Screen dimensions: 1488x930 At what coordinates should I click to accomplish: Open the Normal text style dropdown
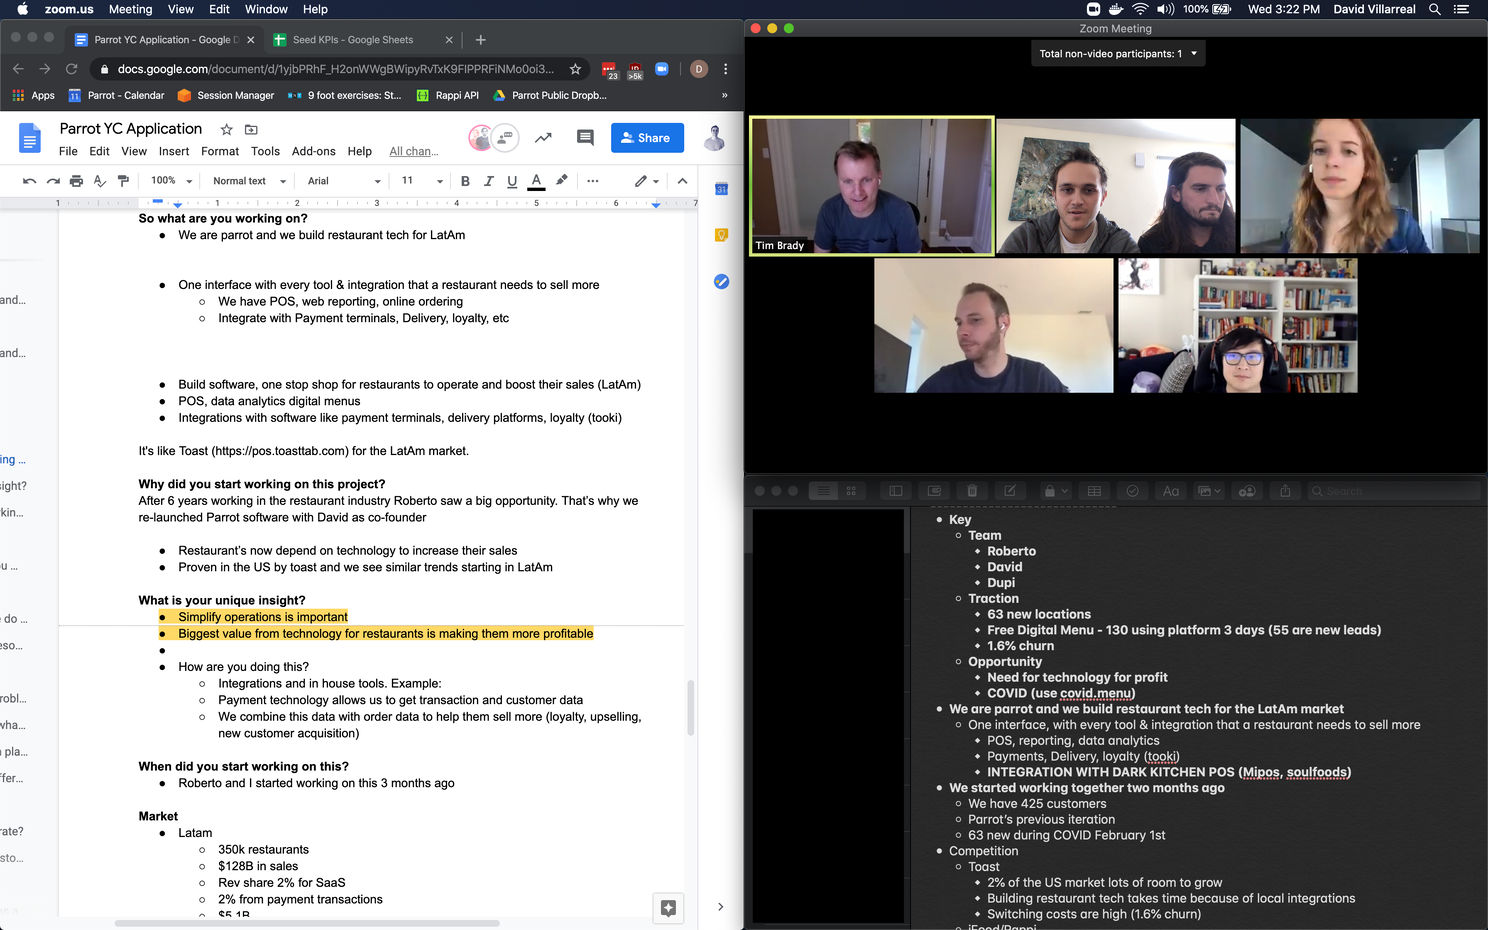point(249,181)
